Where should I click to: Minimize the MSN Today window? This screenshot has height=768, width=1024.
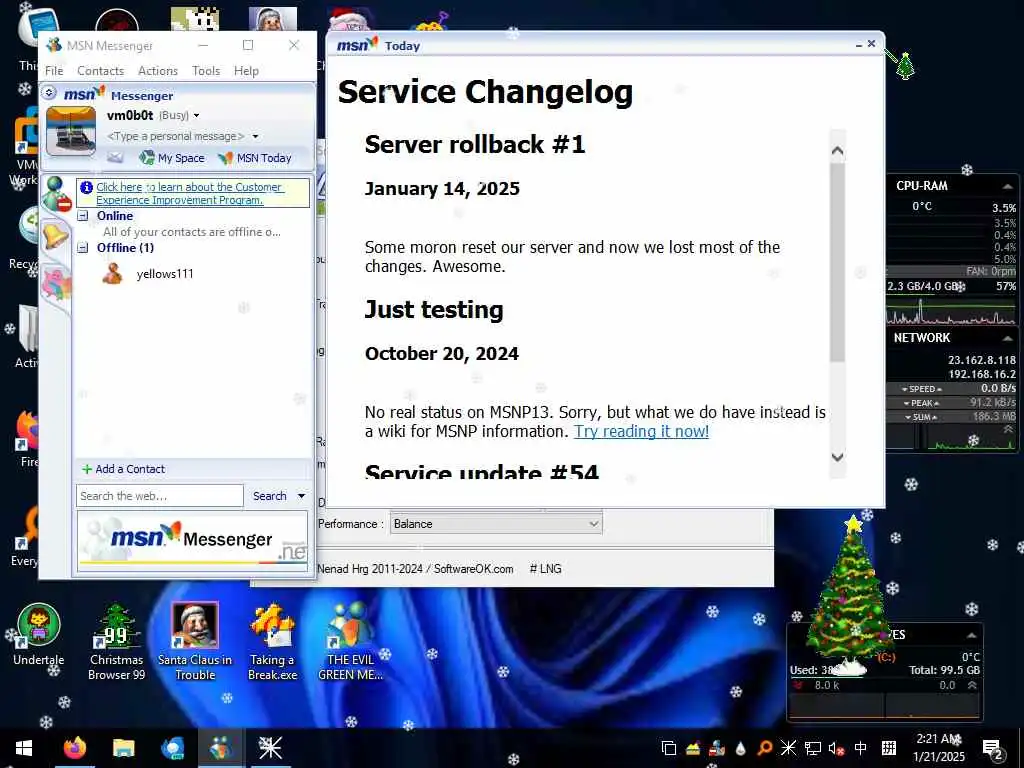coord(859,45)
